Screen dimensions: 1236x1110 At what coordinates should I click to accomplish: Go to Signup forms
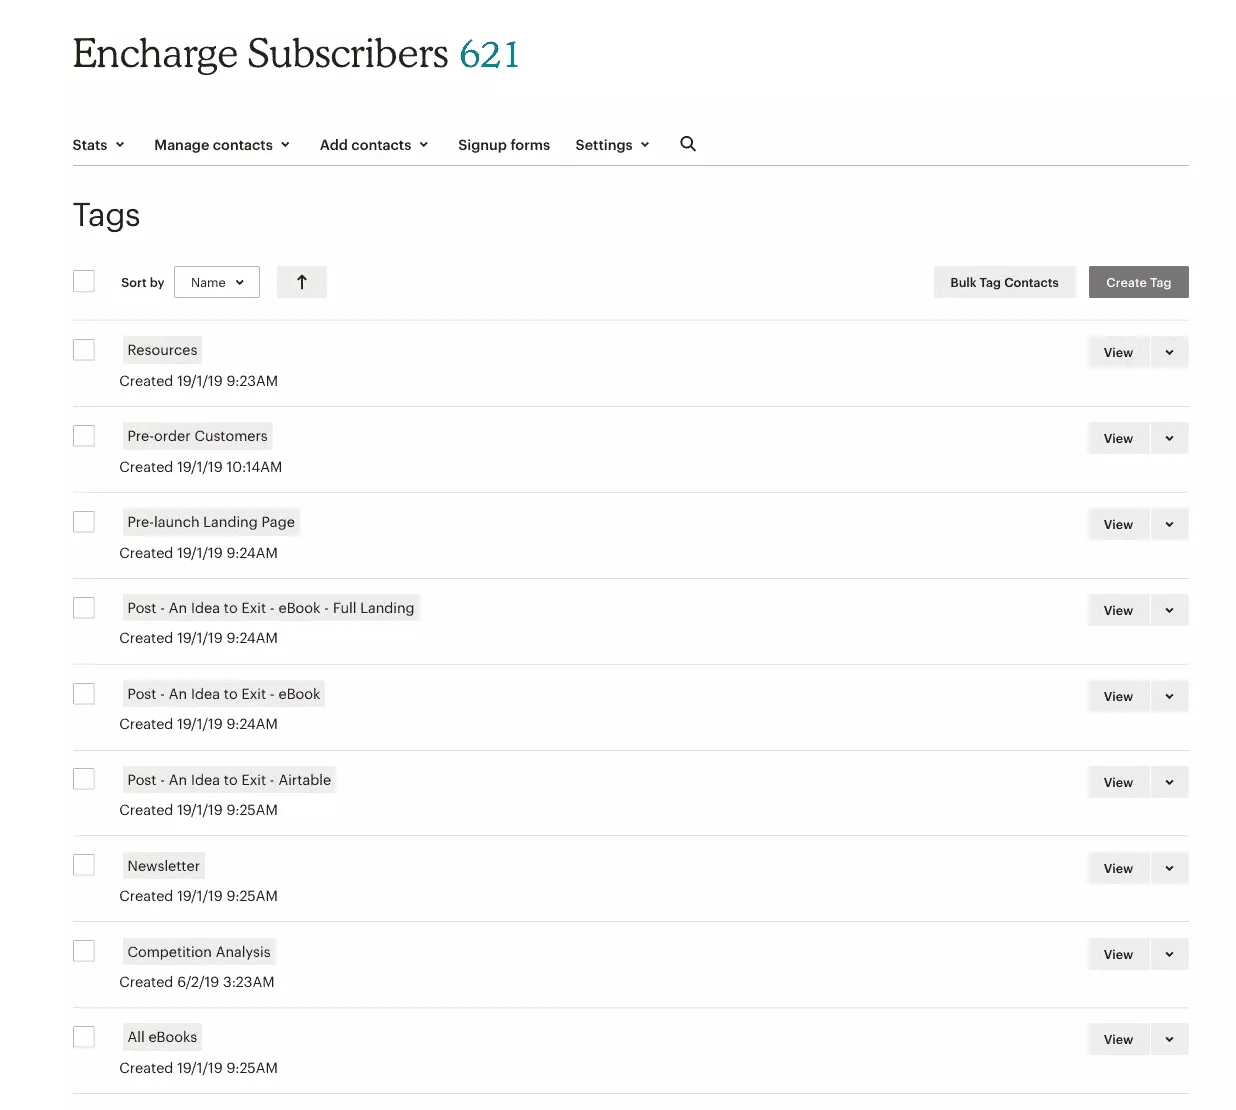(x=504, y=145)
